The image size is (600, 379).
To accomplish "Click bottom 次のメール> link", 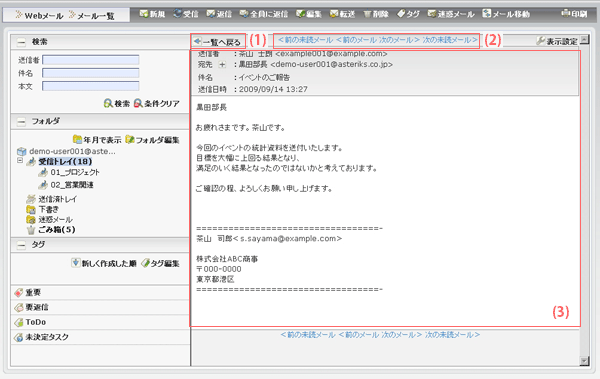I will (x=401, y=335).
